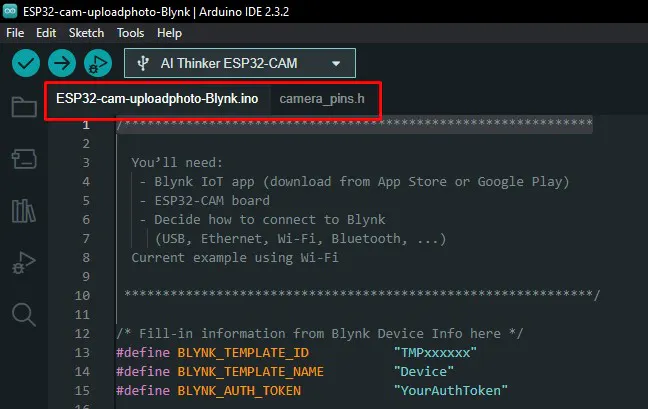Image resolution: width=648 pixels, height=409 pixels.
Task: Open the File menu
Action: click(x=15, y=33)
